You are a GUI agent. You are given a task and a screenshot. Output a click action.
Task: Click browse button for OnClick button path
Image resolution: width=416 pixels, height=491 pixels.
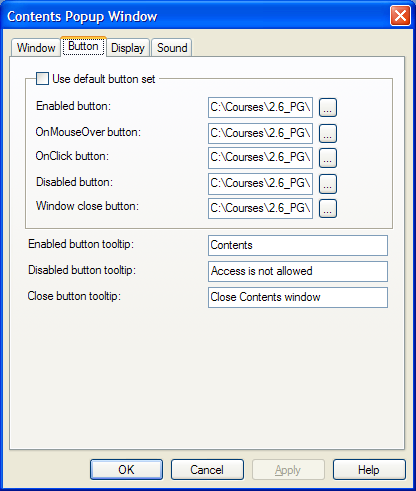(x=328, y=158)
